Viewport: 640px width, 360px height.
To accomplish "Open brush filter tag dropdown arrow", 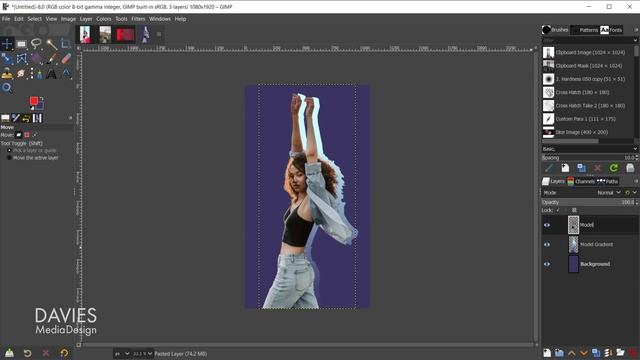I will 635,40.
